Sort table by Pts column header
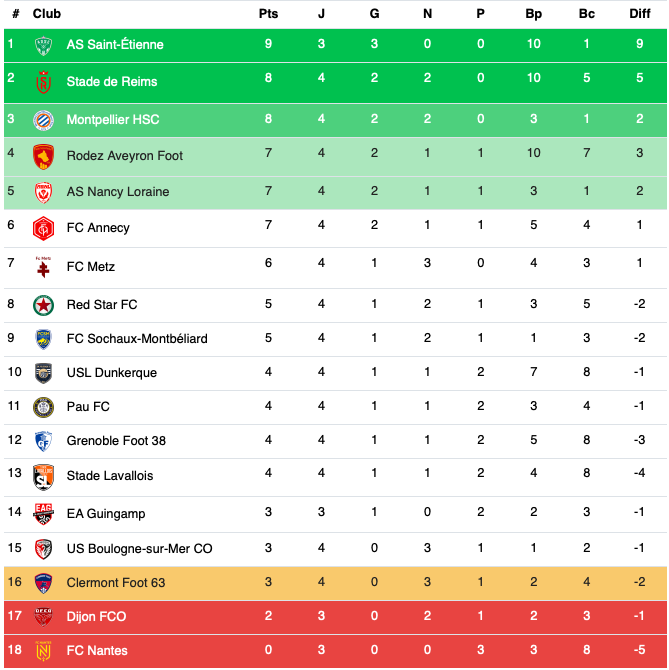Screen dimensions: 669x670 [268, 14]
